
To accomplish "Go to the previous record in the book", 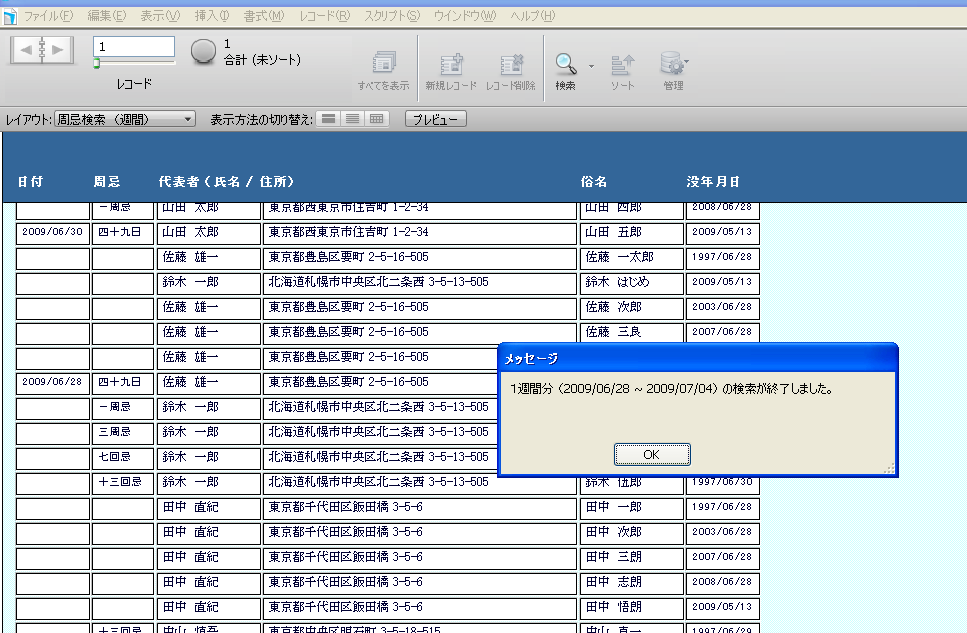I will (25, 49).
